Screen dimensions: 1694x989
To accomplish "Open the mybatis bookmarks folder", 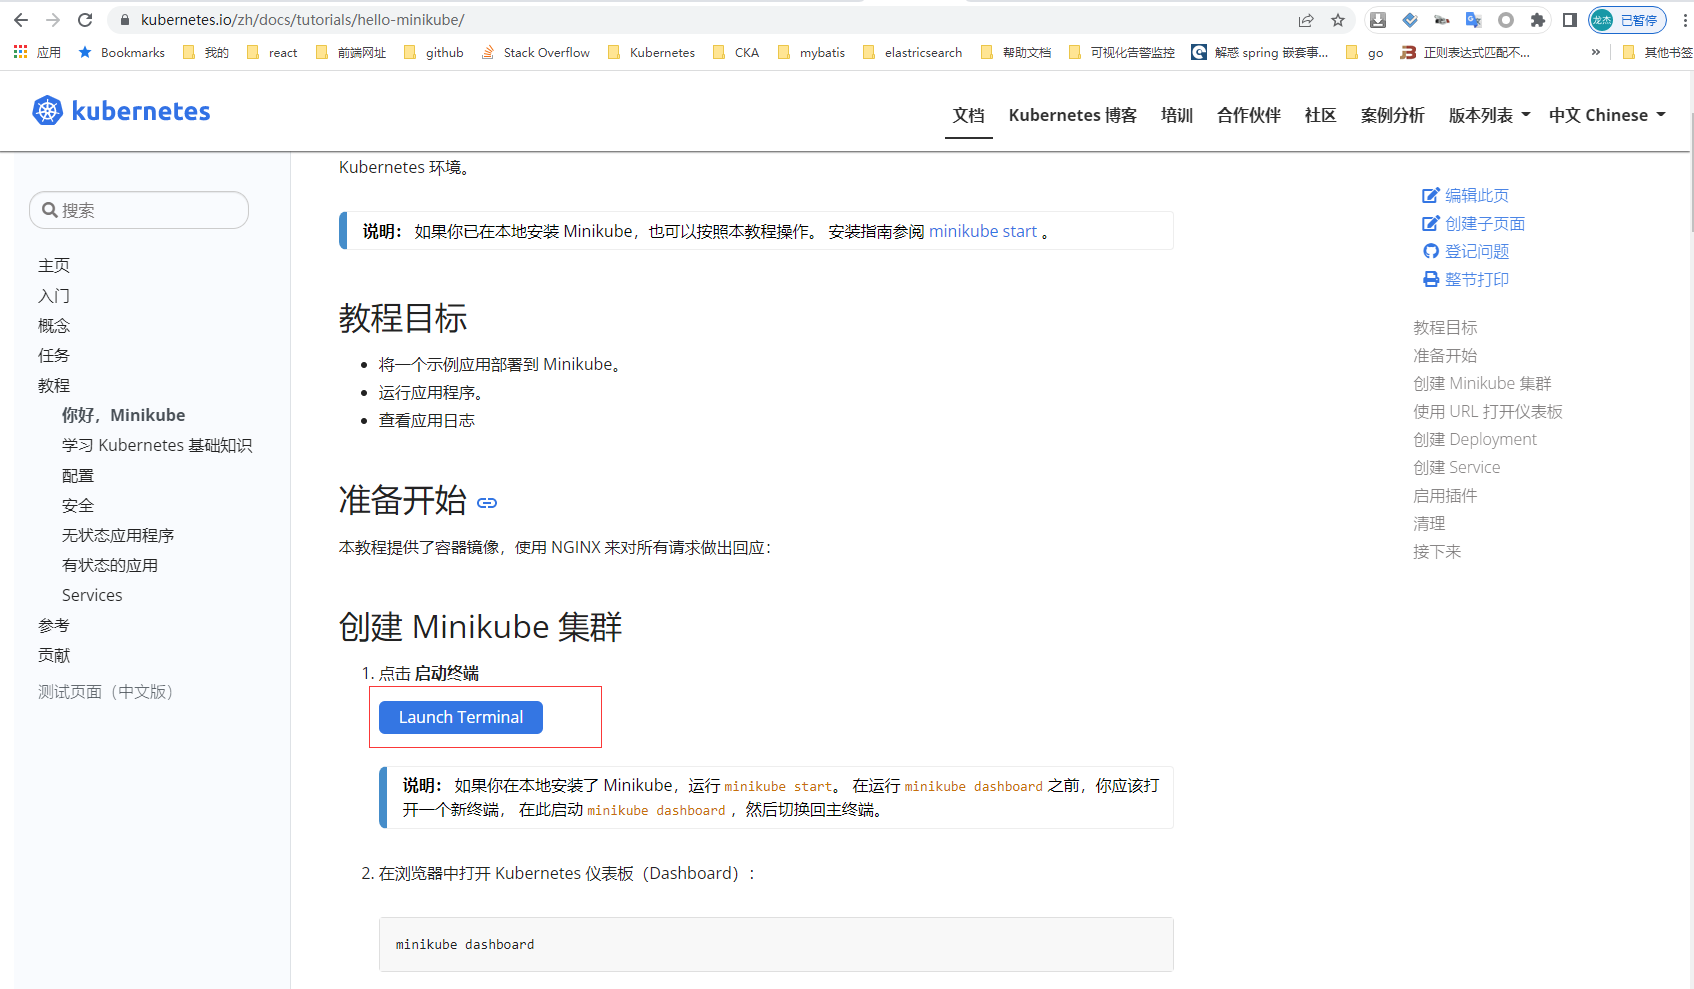I will point(811,52).
